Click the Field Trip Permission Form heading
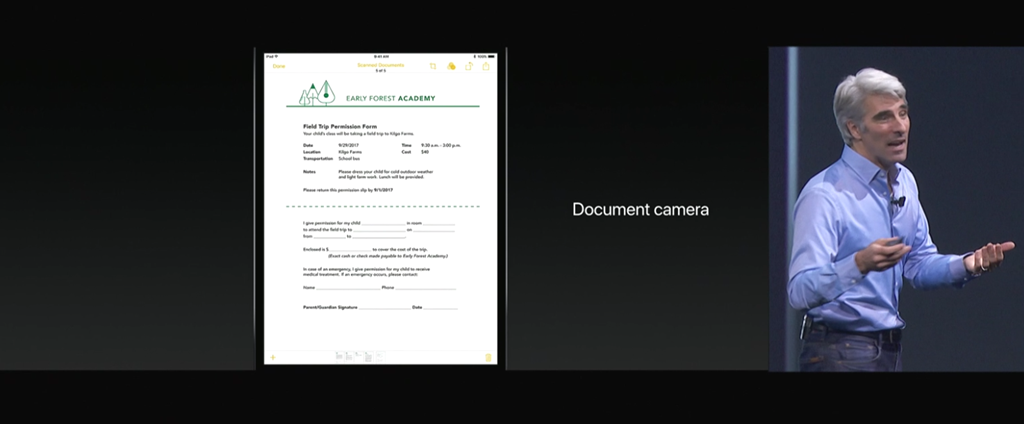The width and height of the screenshot is (1024, 424). 340,126
